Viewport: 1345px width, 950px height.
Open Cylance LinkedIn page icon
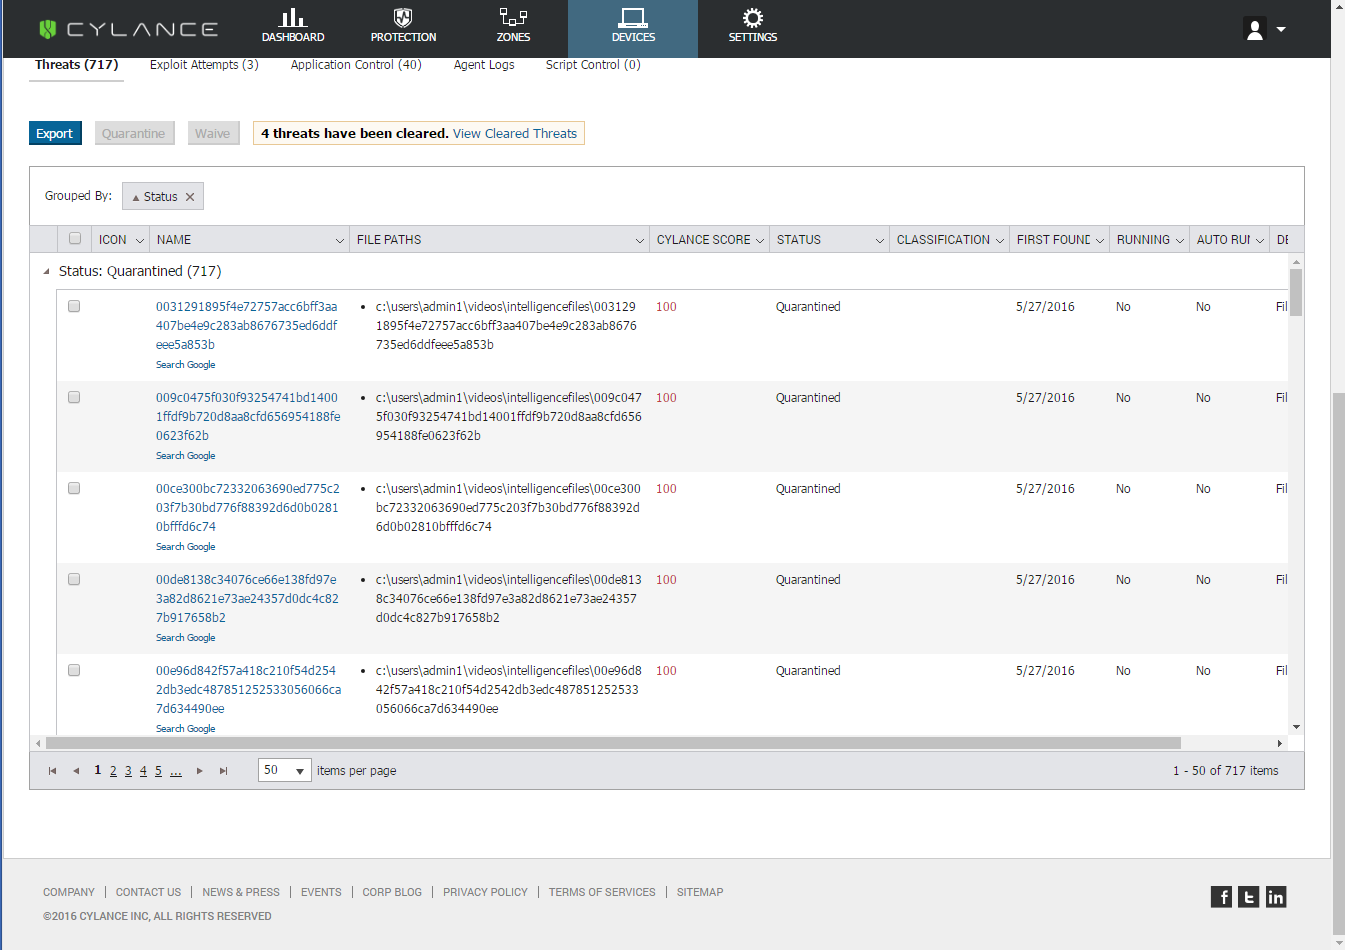pyautogui.click(x=1276, y=897)
